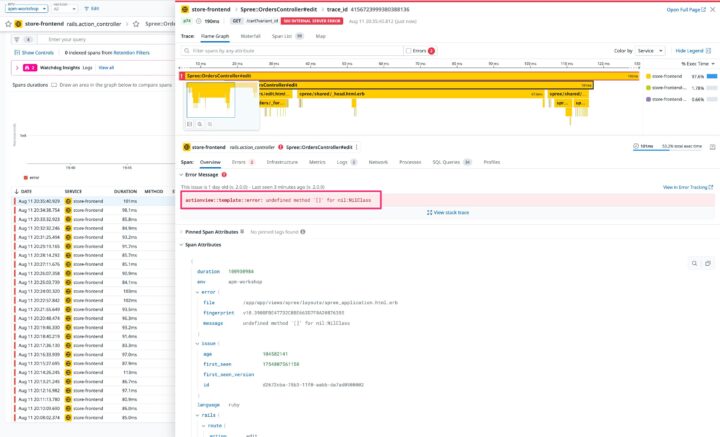
Task: Click green store-frontend legend swatch
Action: coord(648,88)
